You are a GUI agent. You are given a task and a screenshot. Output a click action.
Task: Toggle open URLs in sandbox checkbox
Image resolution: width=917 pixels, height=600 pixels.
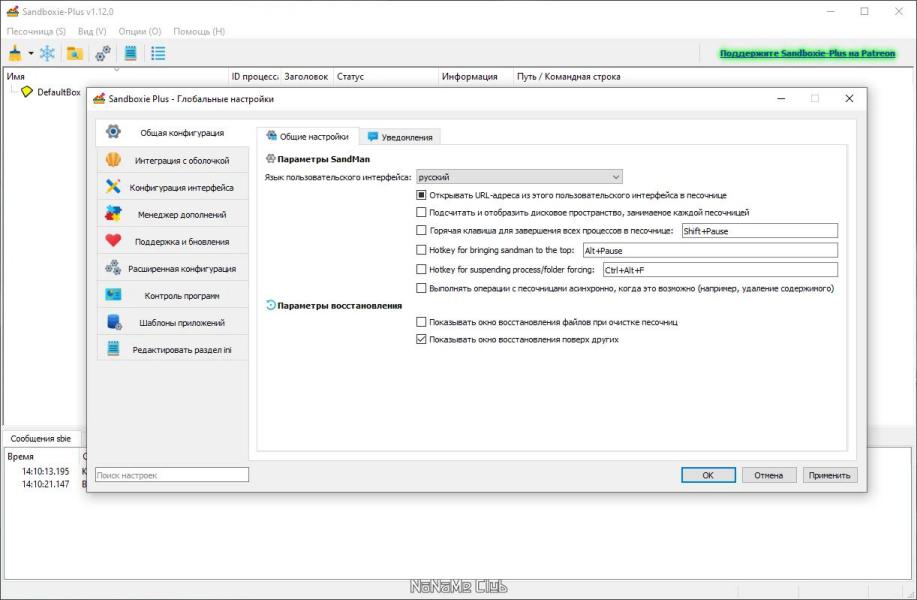coord(421,195)
